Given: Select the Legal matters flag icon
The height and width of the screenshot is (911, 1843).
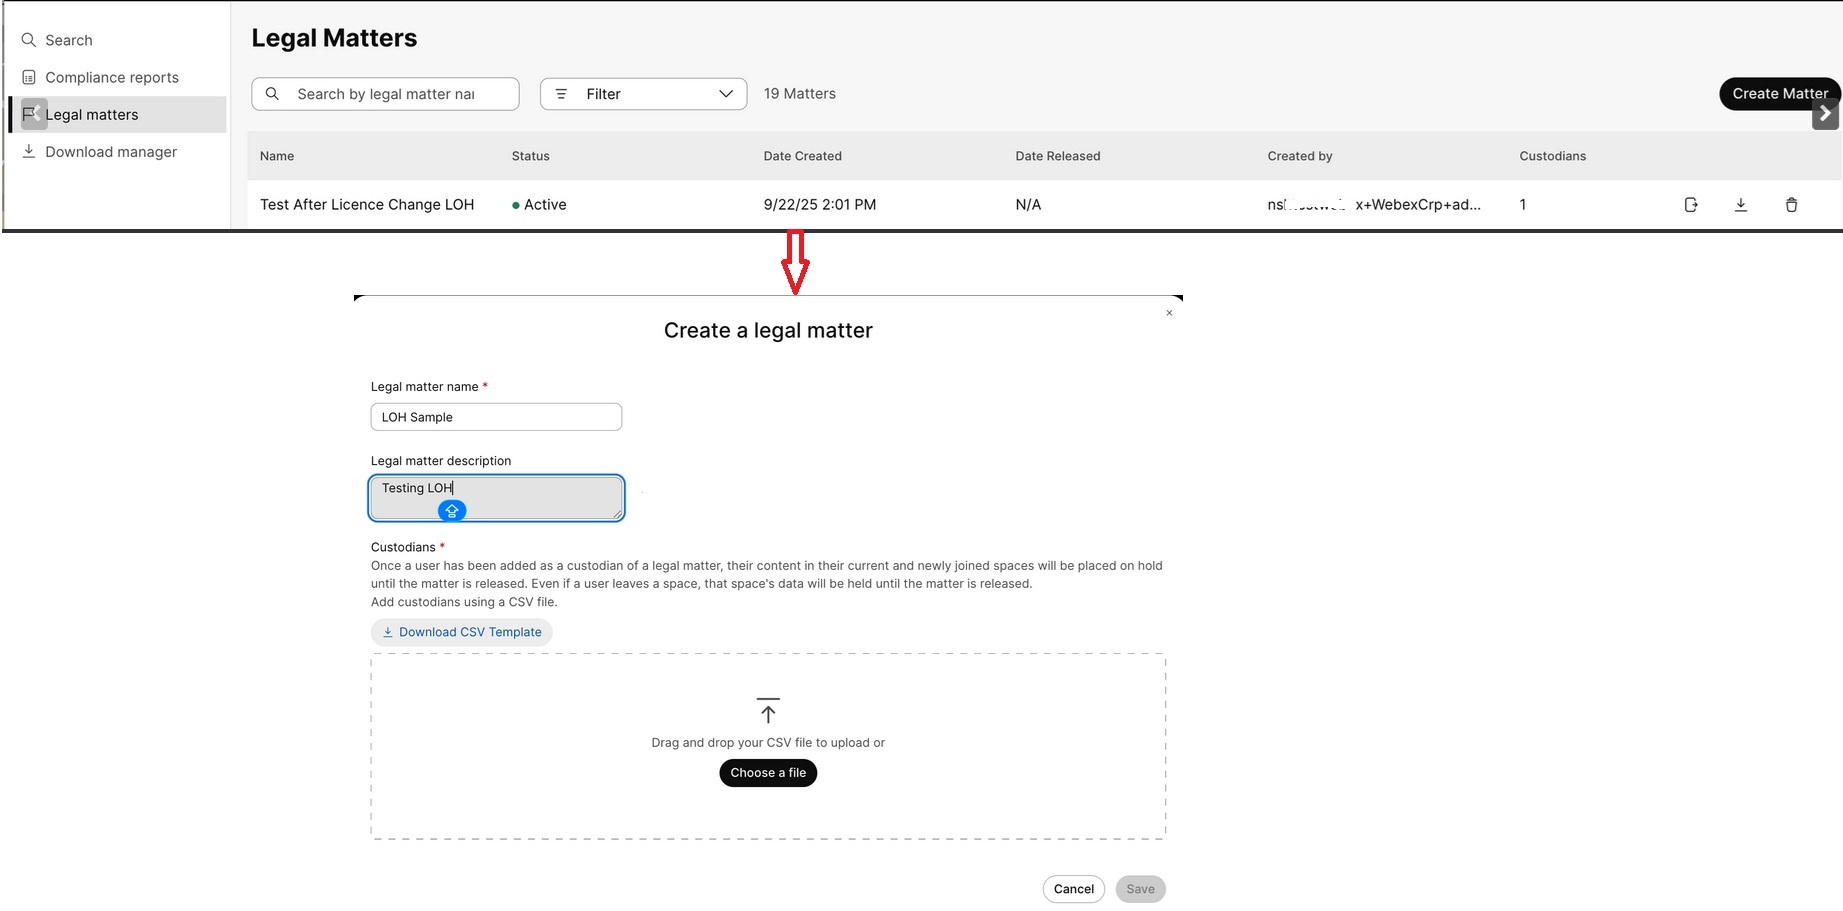Looking at the screenshot, I should pos(28,114).
